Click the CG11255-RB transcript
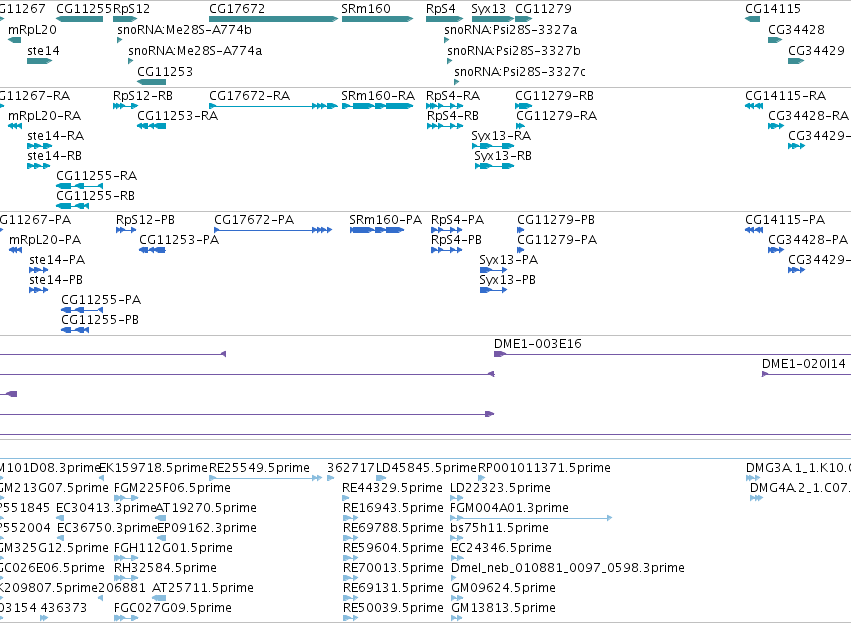Viewport: 851px width, 623px height. pyautogui.click(x=72, y=206)
